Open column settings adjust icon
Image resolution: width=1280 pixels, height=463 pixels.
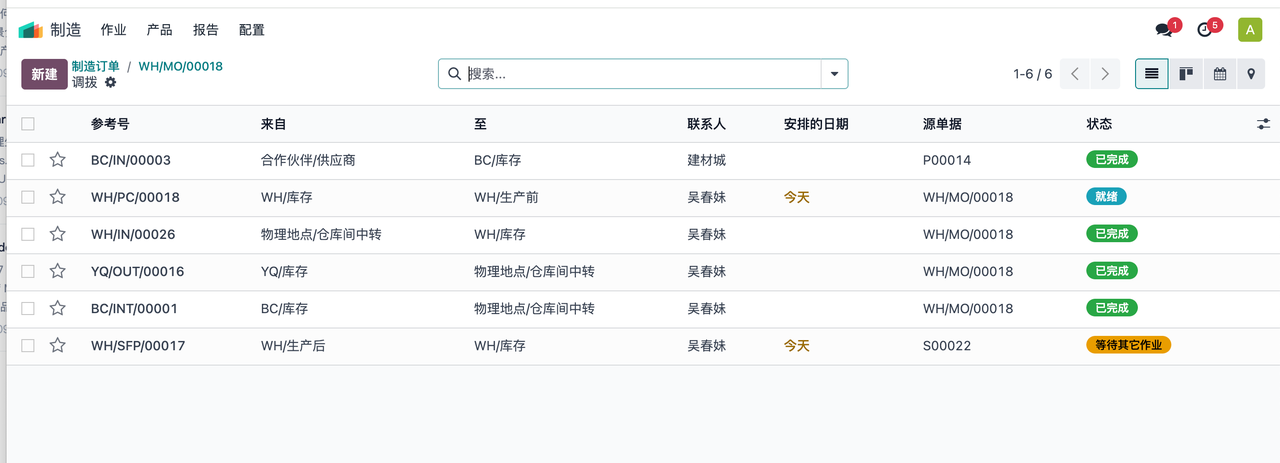pos(1264,124)
